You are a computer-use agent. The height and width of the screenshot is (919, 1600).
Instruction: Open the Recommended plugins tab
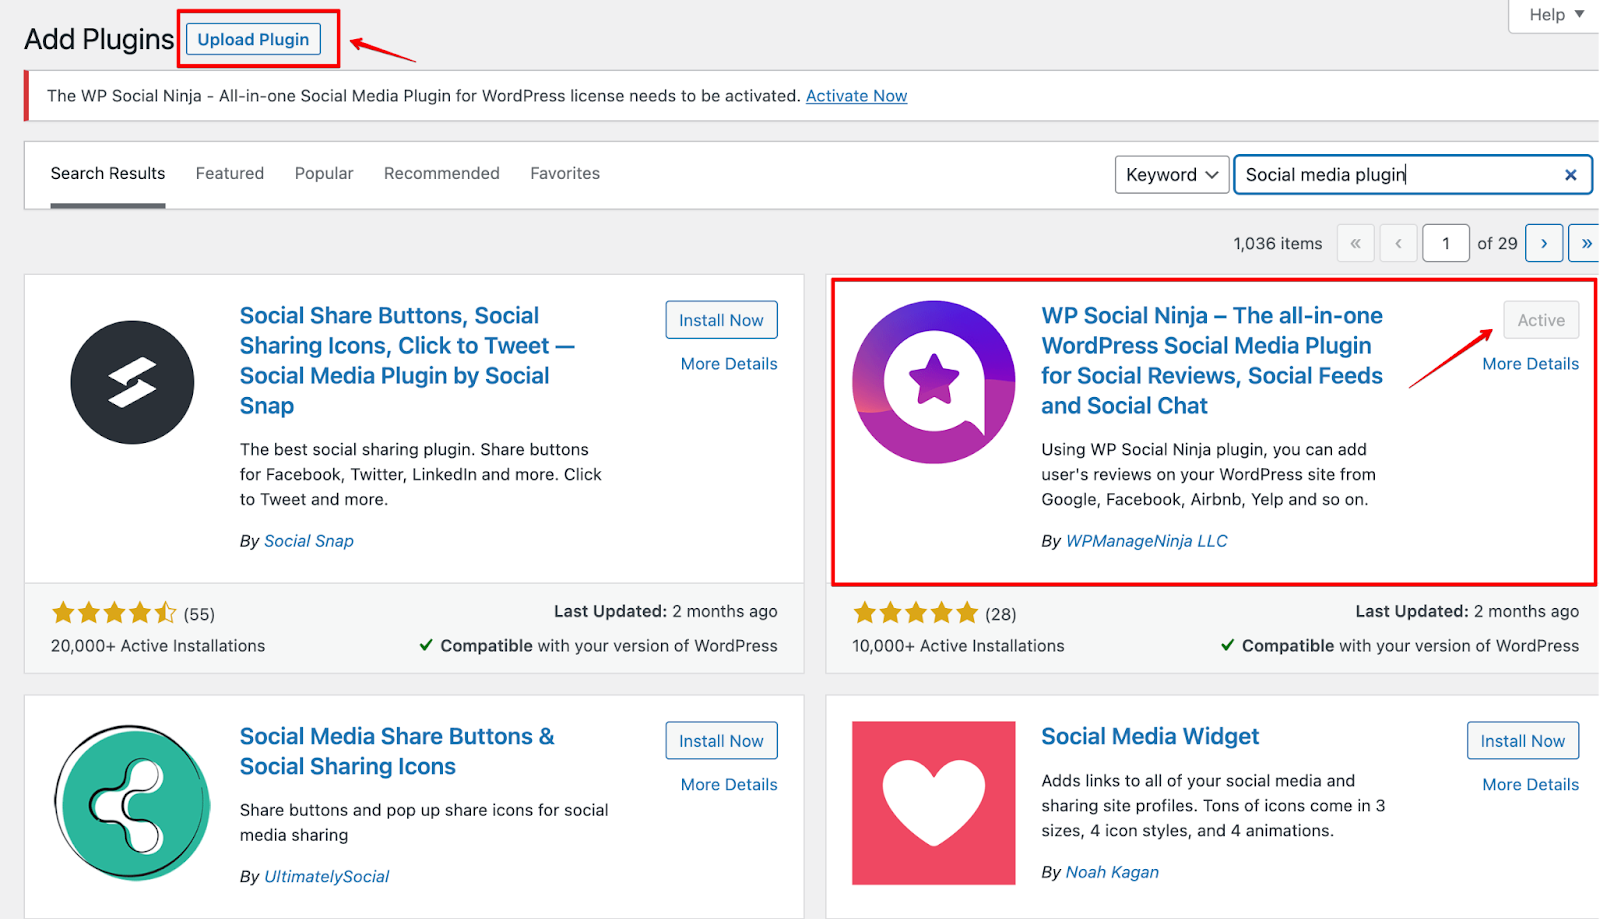click(442, 174)
